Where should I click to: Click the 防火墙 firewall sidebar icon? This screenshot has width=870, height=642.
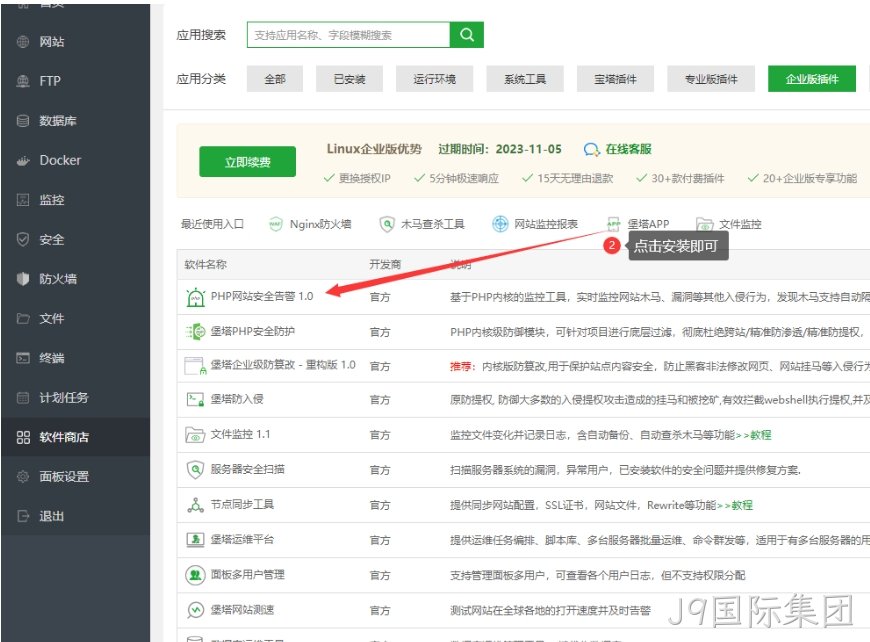23,279
